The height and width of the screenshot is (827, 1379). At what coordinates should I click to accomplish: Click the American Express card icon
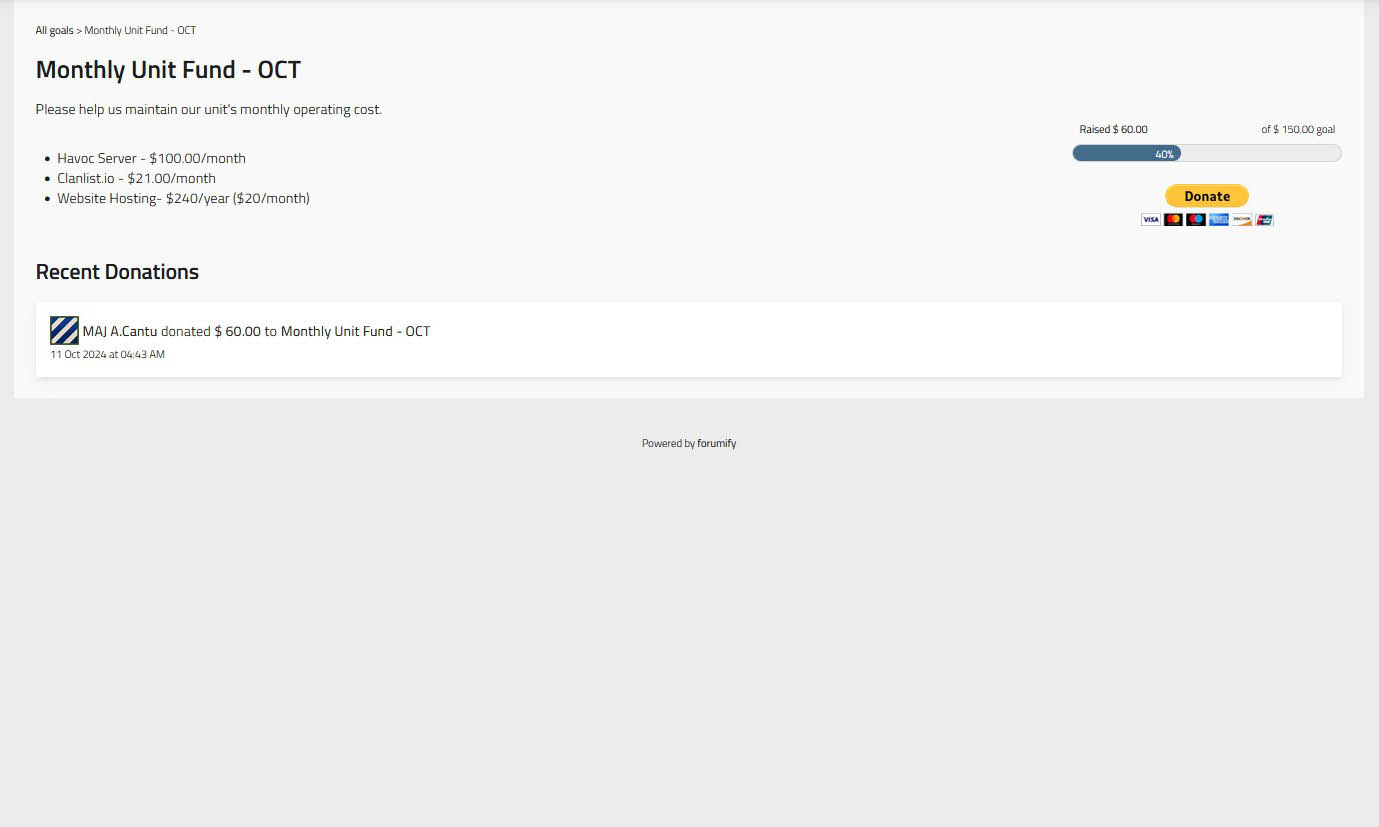click(1219, 220)
